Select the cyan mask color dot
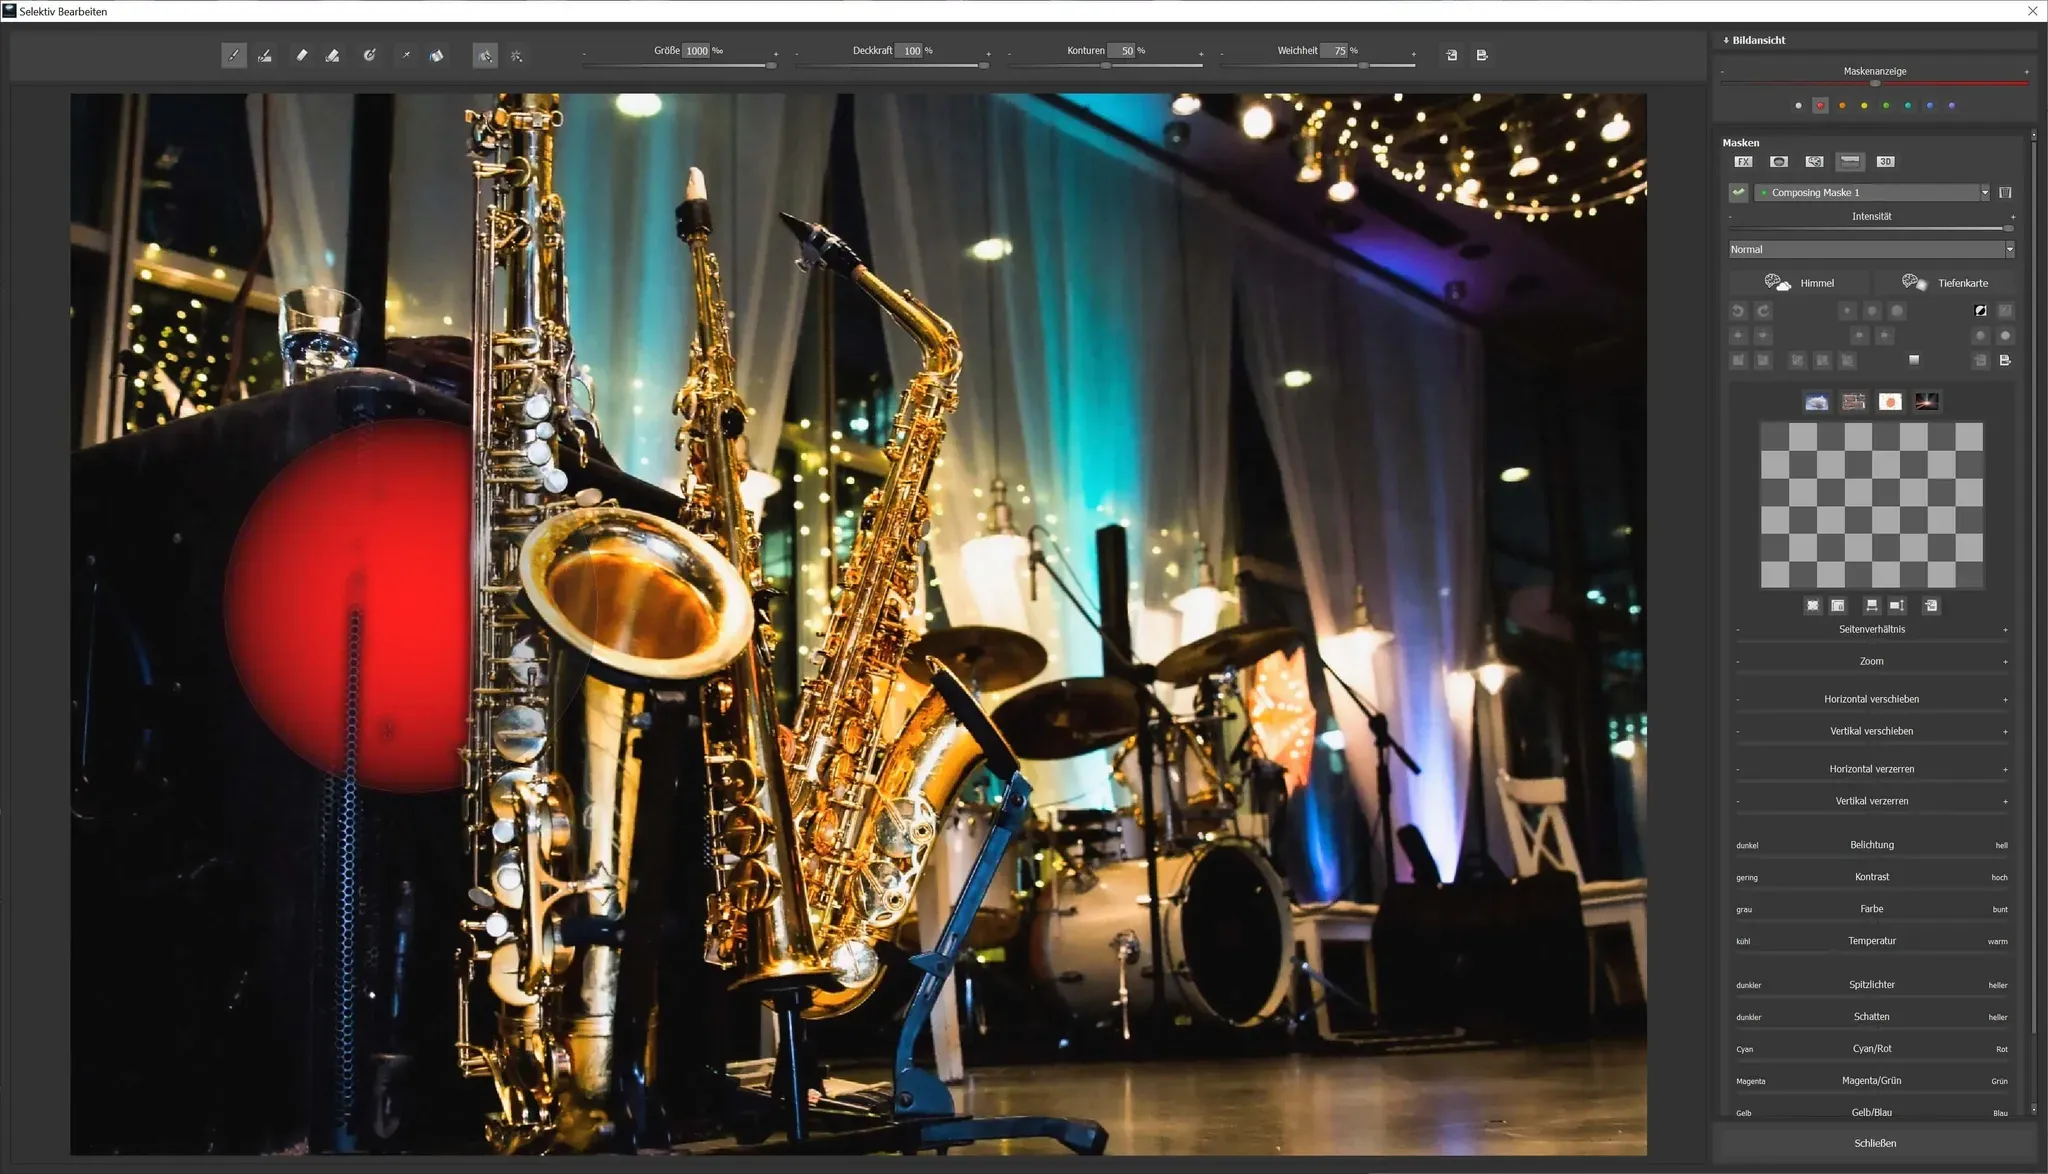 (x=1908, y=106)
